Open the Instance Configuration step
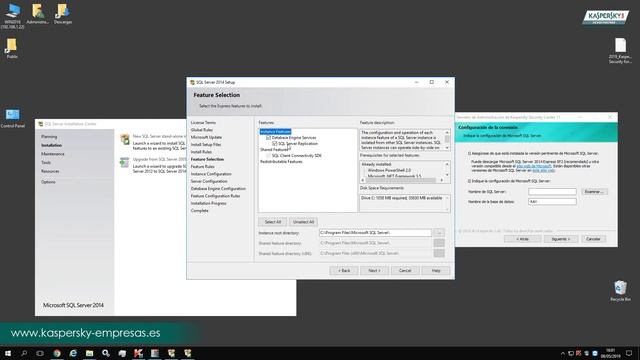The width and height of the screenshot is (640, 360). coord(211,174)
